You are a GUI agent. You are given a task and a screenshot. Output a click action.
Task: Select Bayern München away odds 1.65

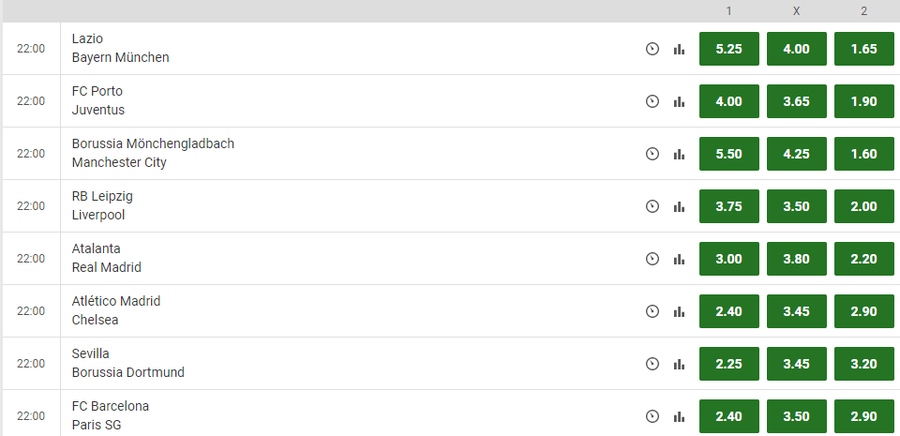864,49
